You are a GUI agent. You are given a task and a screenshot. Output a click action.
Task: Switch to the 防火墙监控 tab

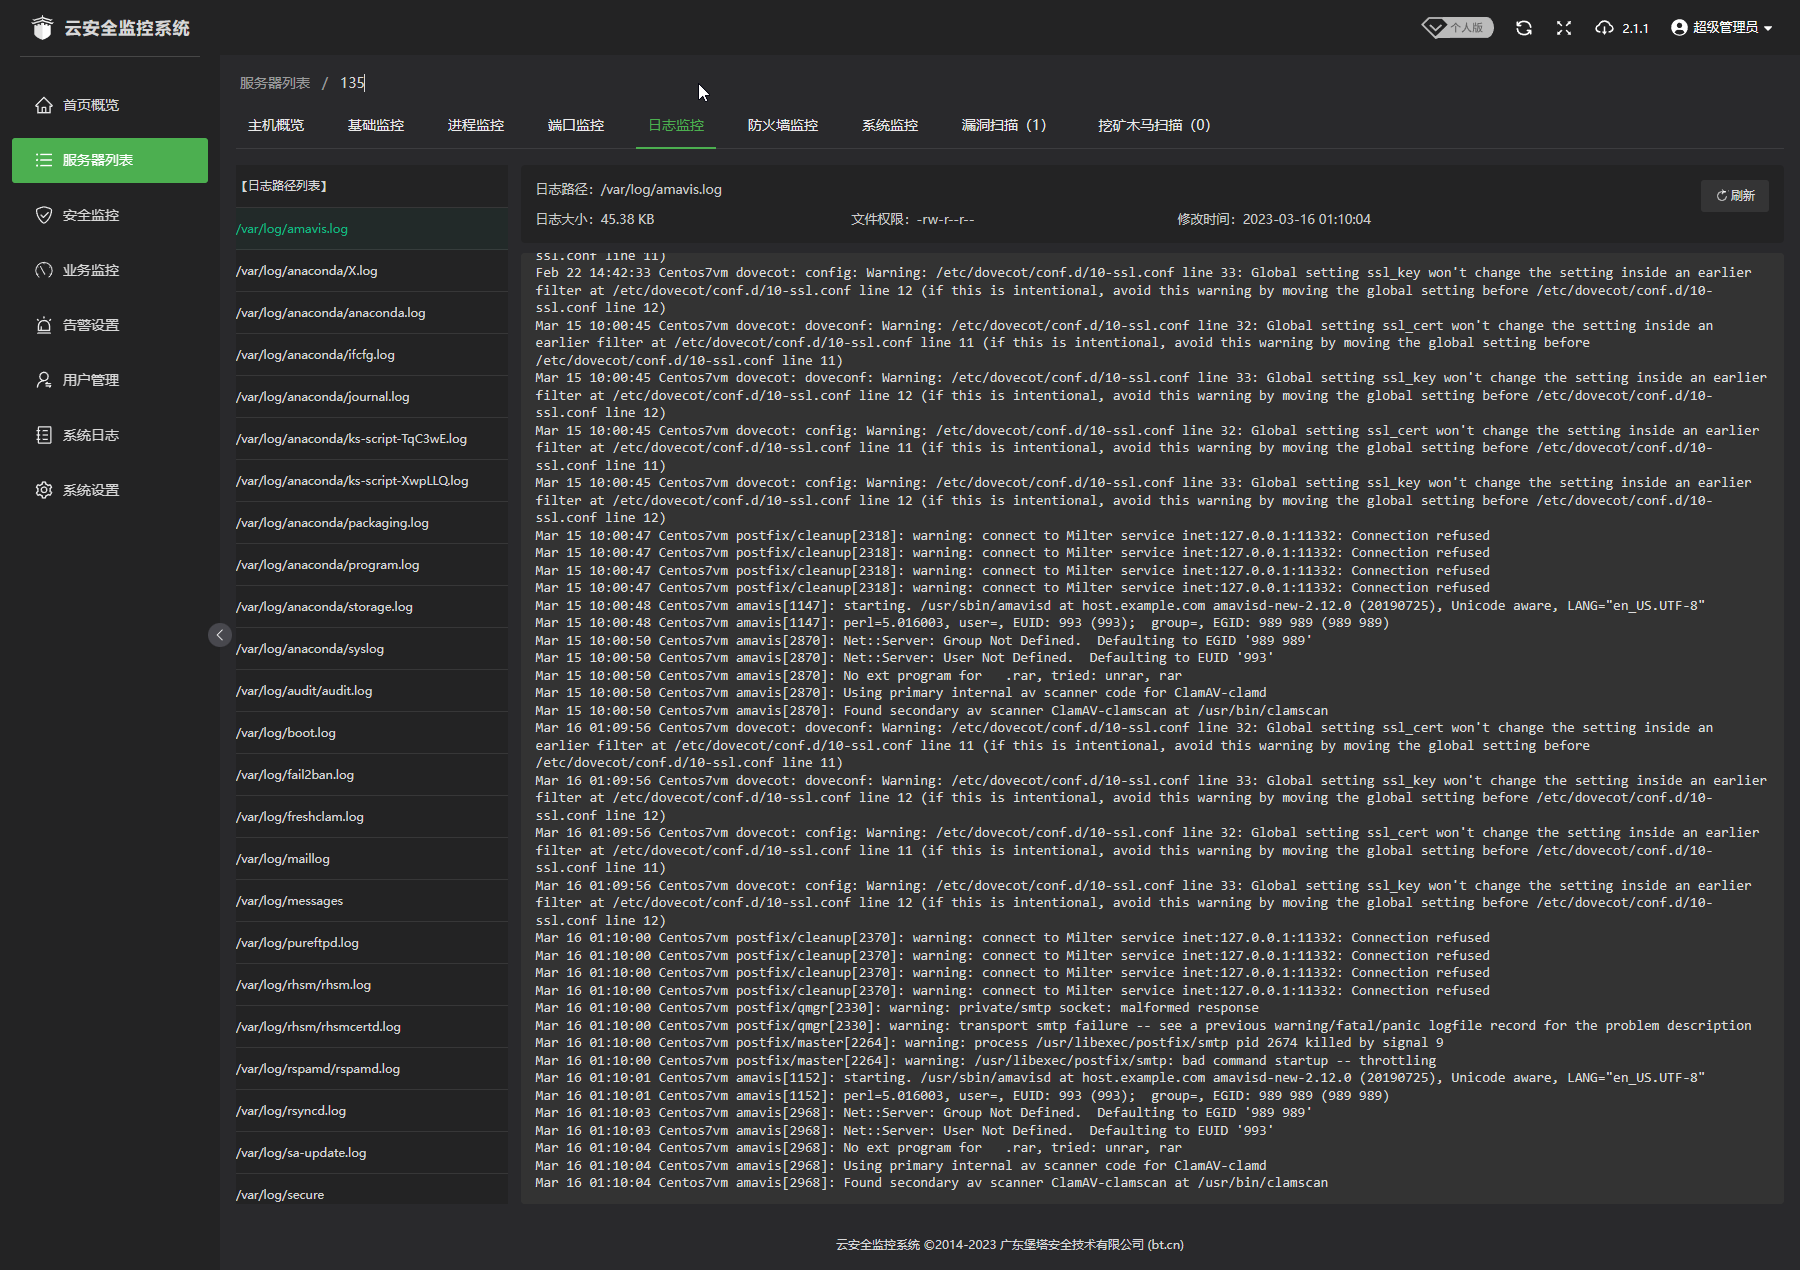tap(782, 125)
